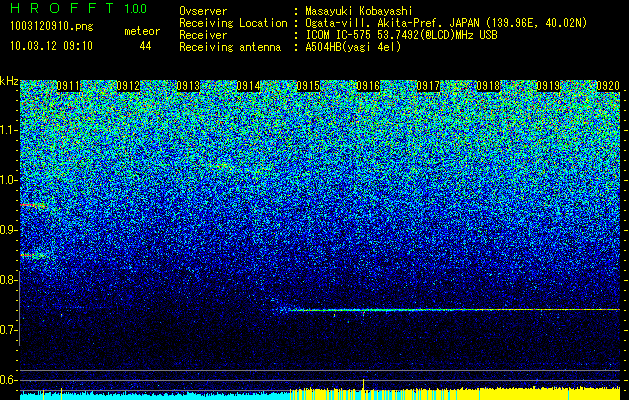Click the HROFFT 1.0.0 title text
Image resolution: width=629 pixels, height=400 pixels.
78,8
